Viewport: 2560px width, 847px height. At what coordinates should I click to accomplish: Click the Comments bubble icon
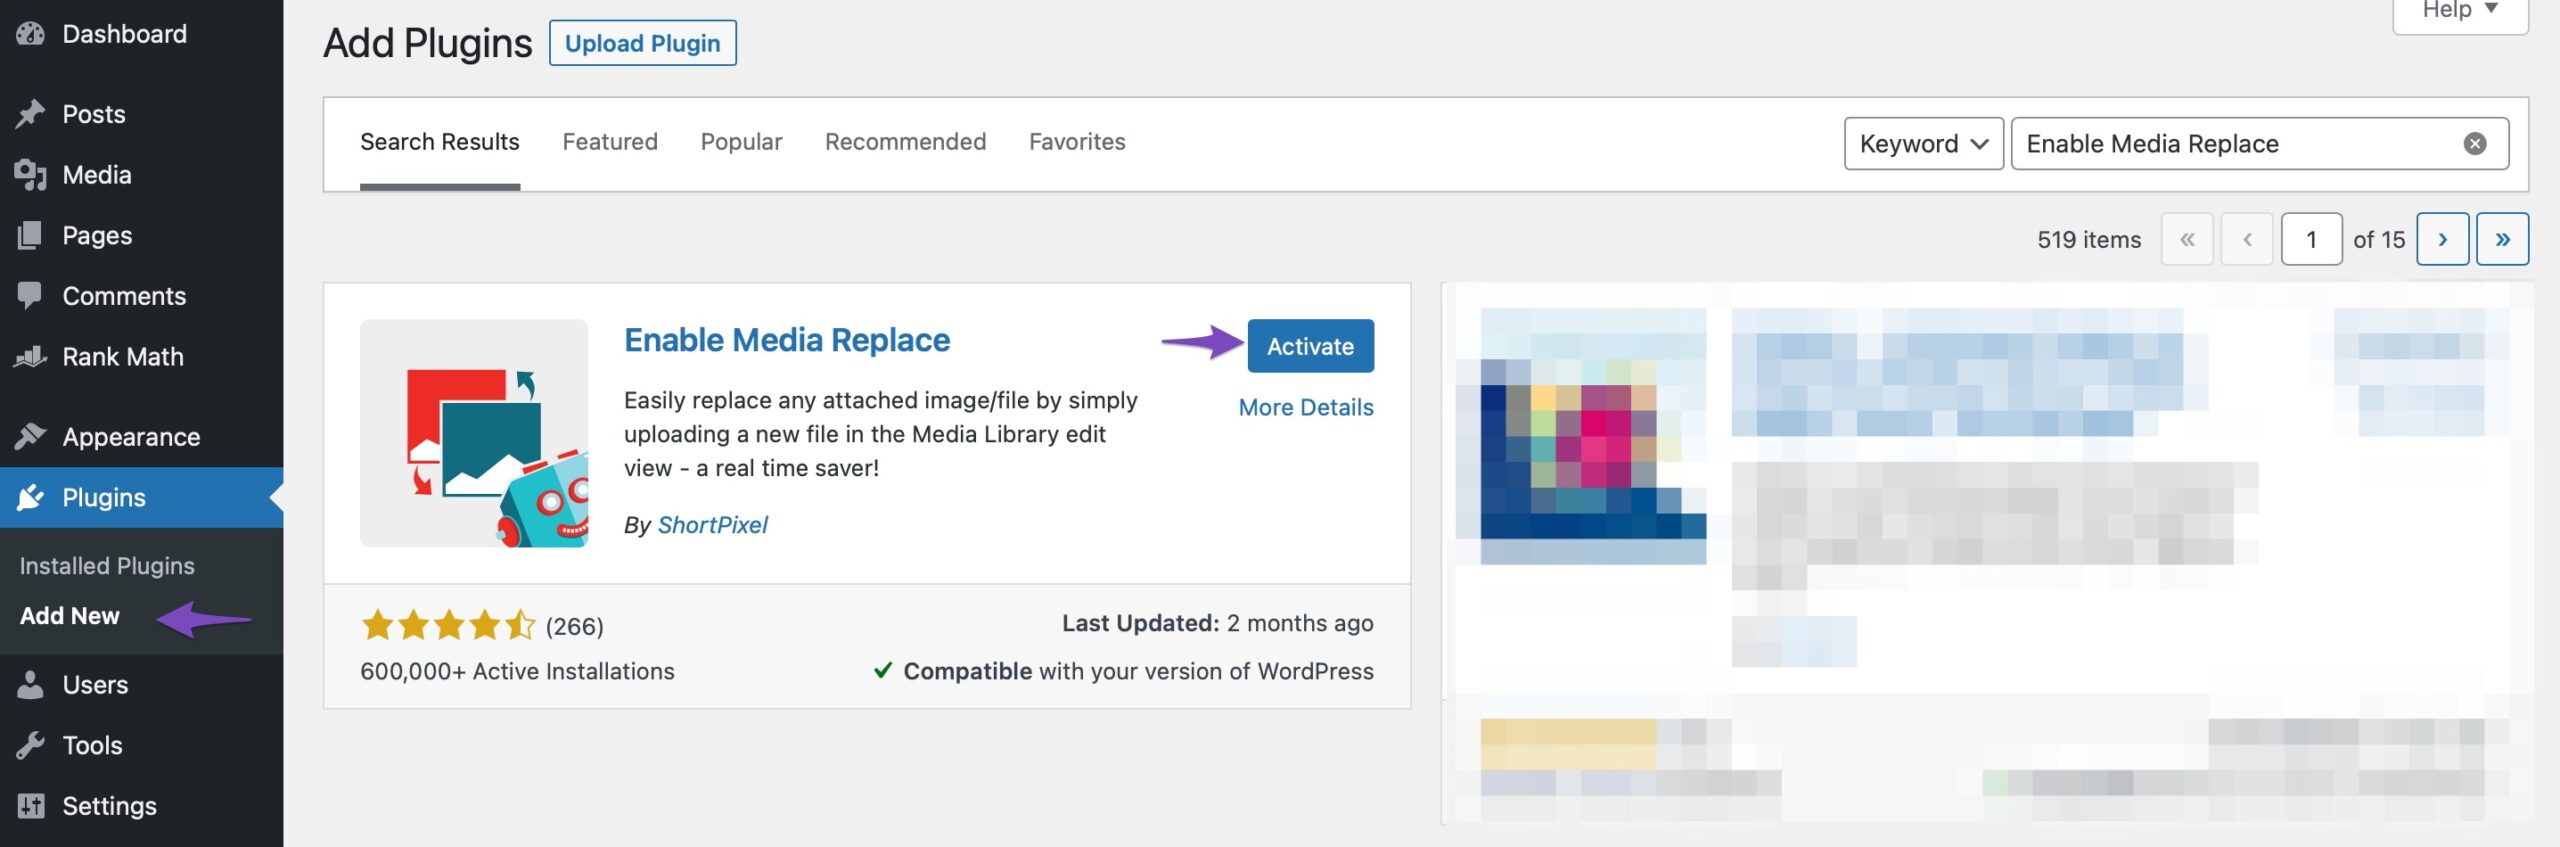pos(31,296)
